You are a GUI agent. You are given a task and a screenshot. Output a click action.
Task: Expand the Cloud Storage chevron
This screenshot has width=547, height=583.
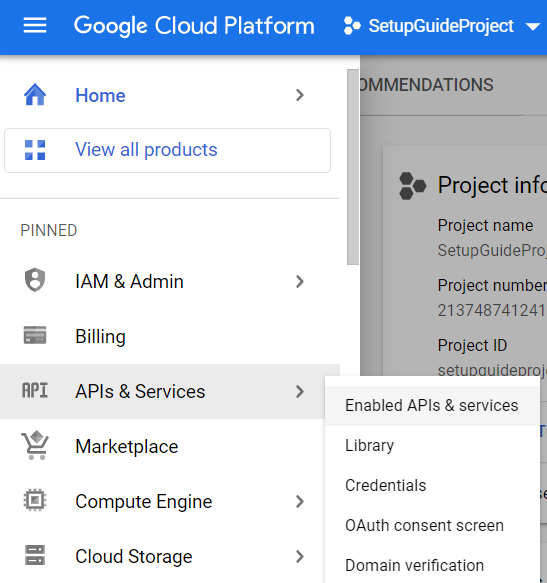click(x=300, y=557)
